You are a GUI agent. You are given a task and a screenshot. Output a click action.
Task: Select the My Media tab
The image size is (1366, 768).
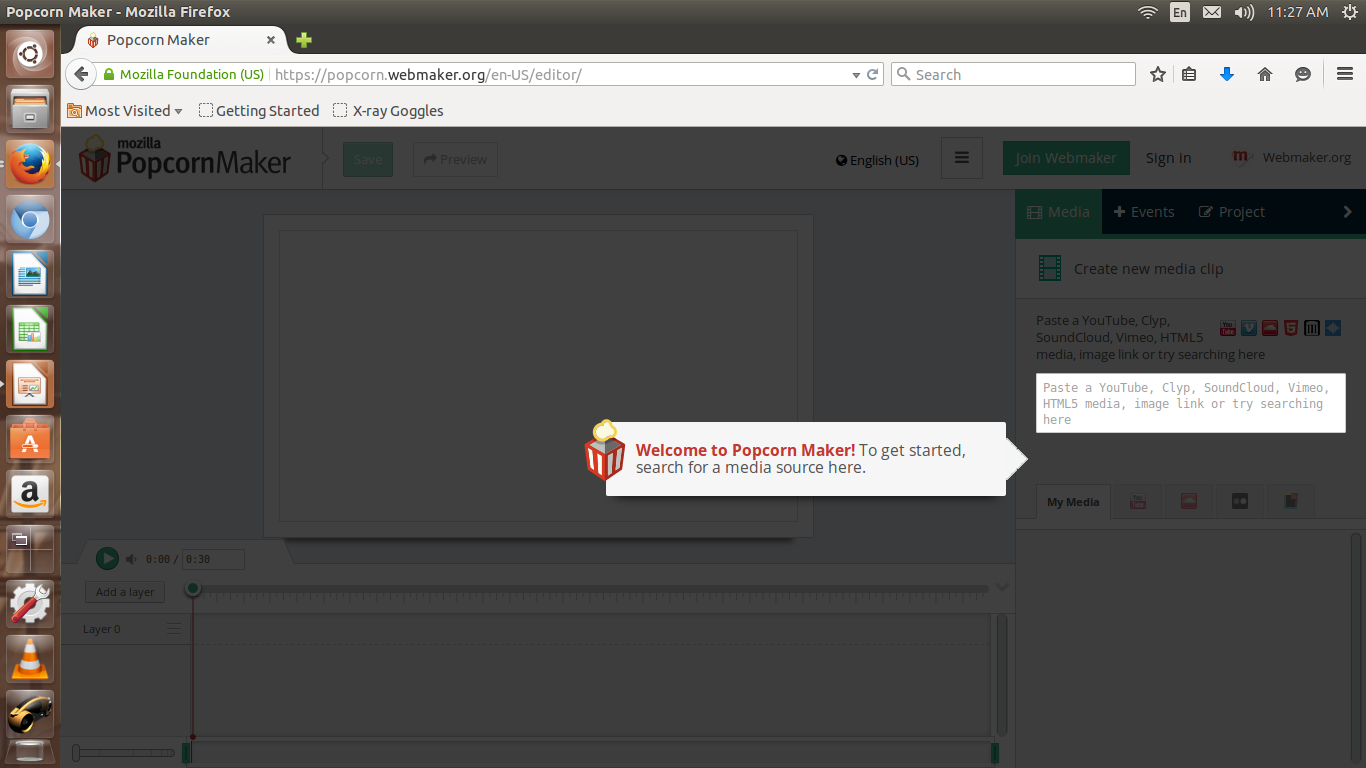click(x=1073, y=502)
